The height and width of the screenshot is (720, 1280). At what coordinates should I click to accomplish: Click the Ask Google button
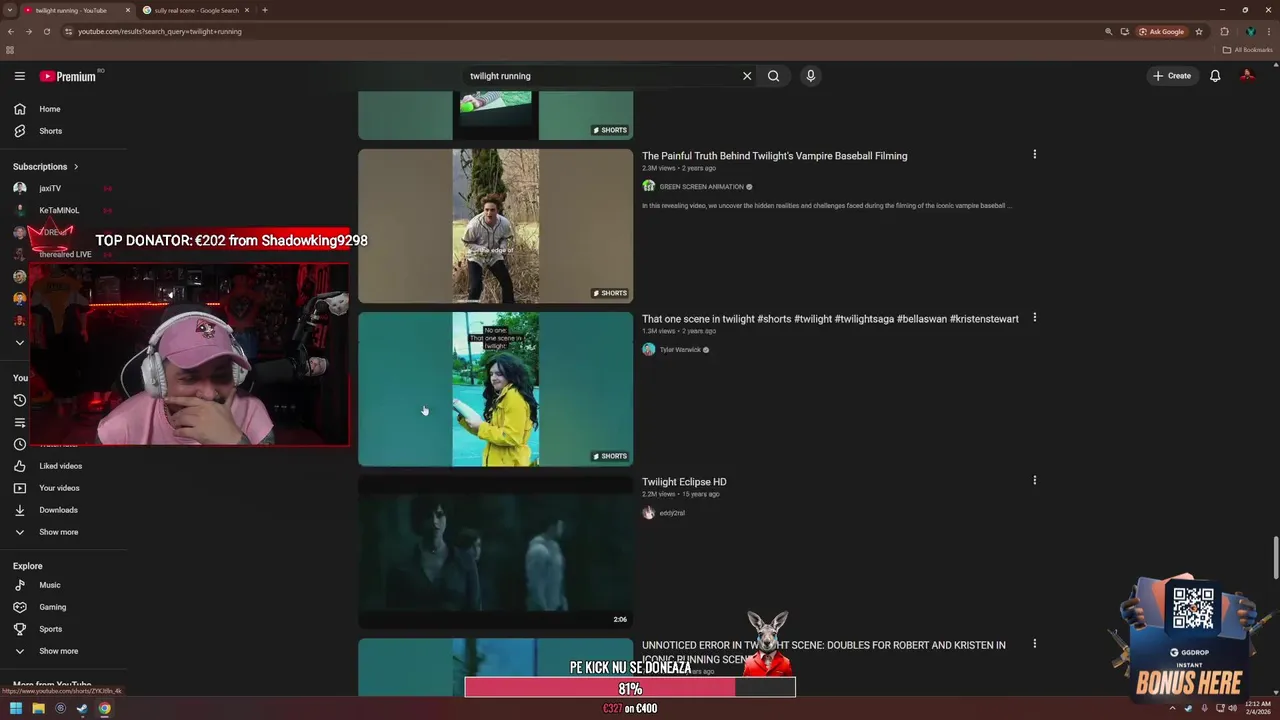click(x=1161, y=31)
